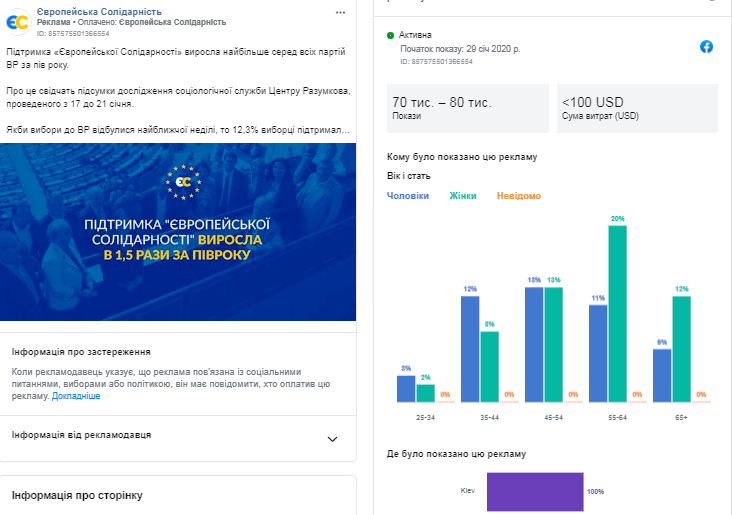This screenshot has width=732, height=515.
Task: Click the 12% men 35-44 bar
Action: 470,349
